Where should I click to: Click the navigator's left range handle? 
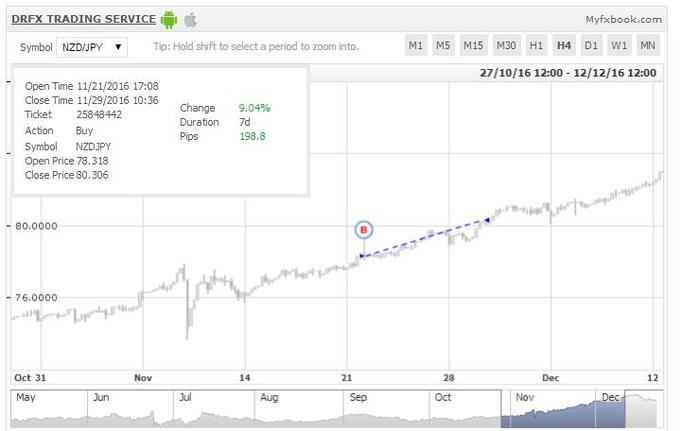pyautogui.click(x=501, y=409)
